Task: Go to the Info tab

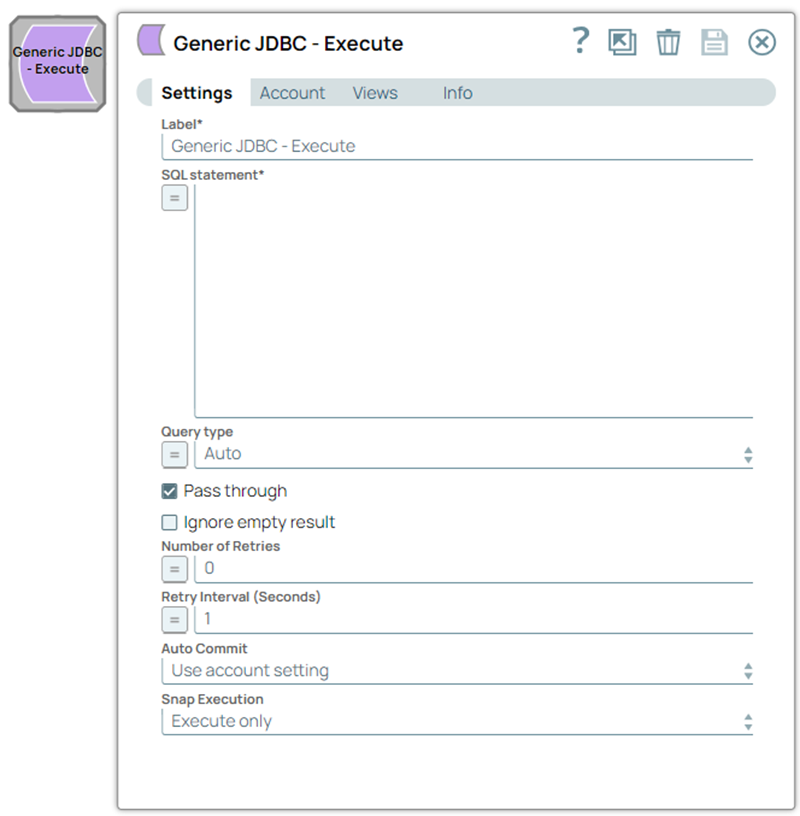Action: coord(457,93)
